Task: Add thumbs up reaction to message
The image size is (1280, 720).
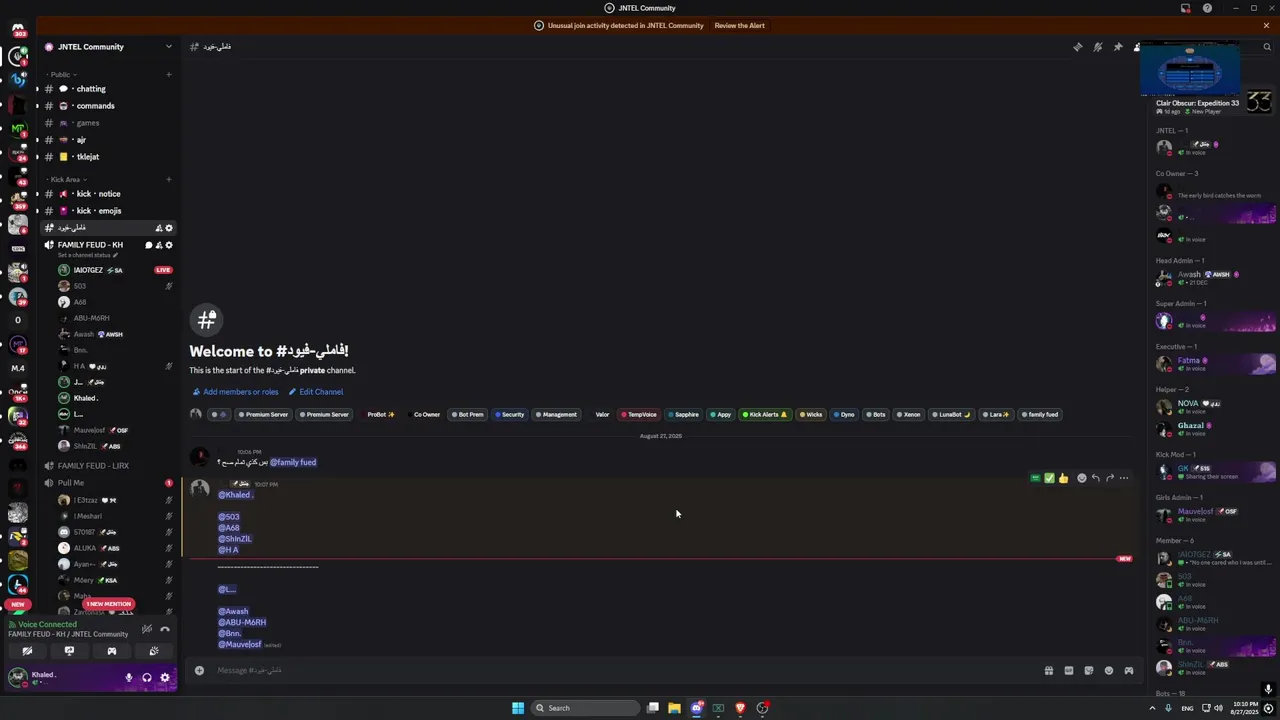Action: click(x=1063, y=478)
